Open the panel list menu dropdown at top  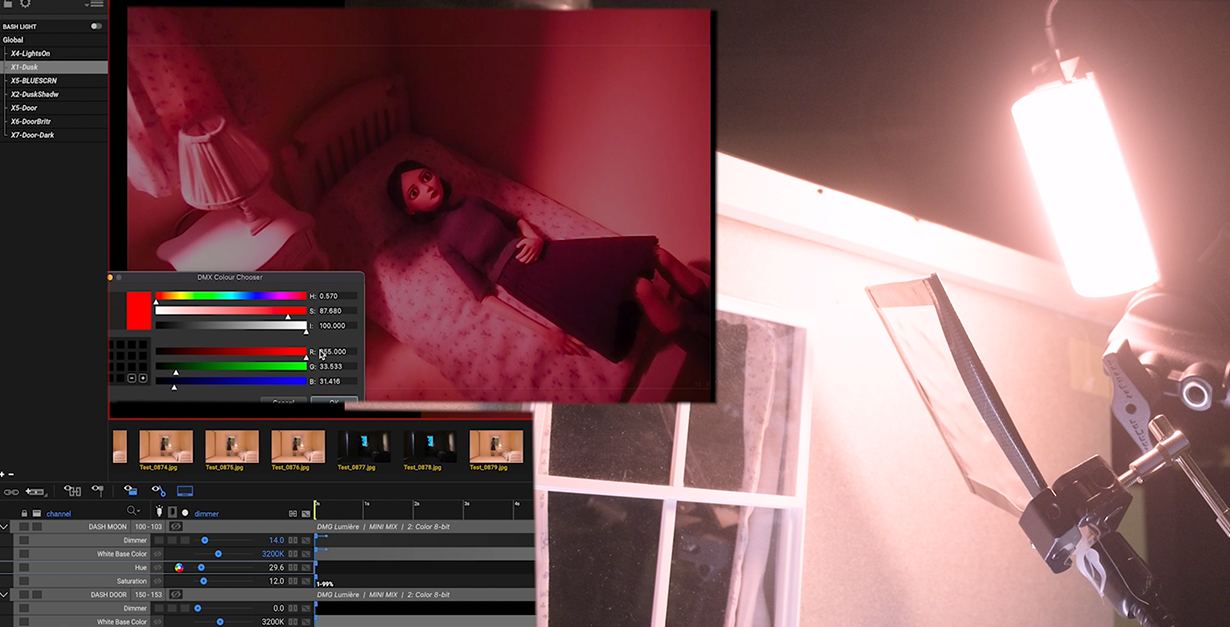coord(94,4)
